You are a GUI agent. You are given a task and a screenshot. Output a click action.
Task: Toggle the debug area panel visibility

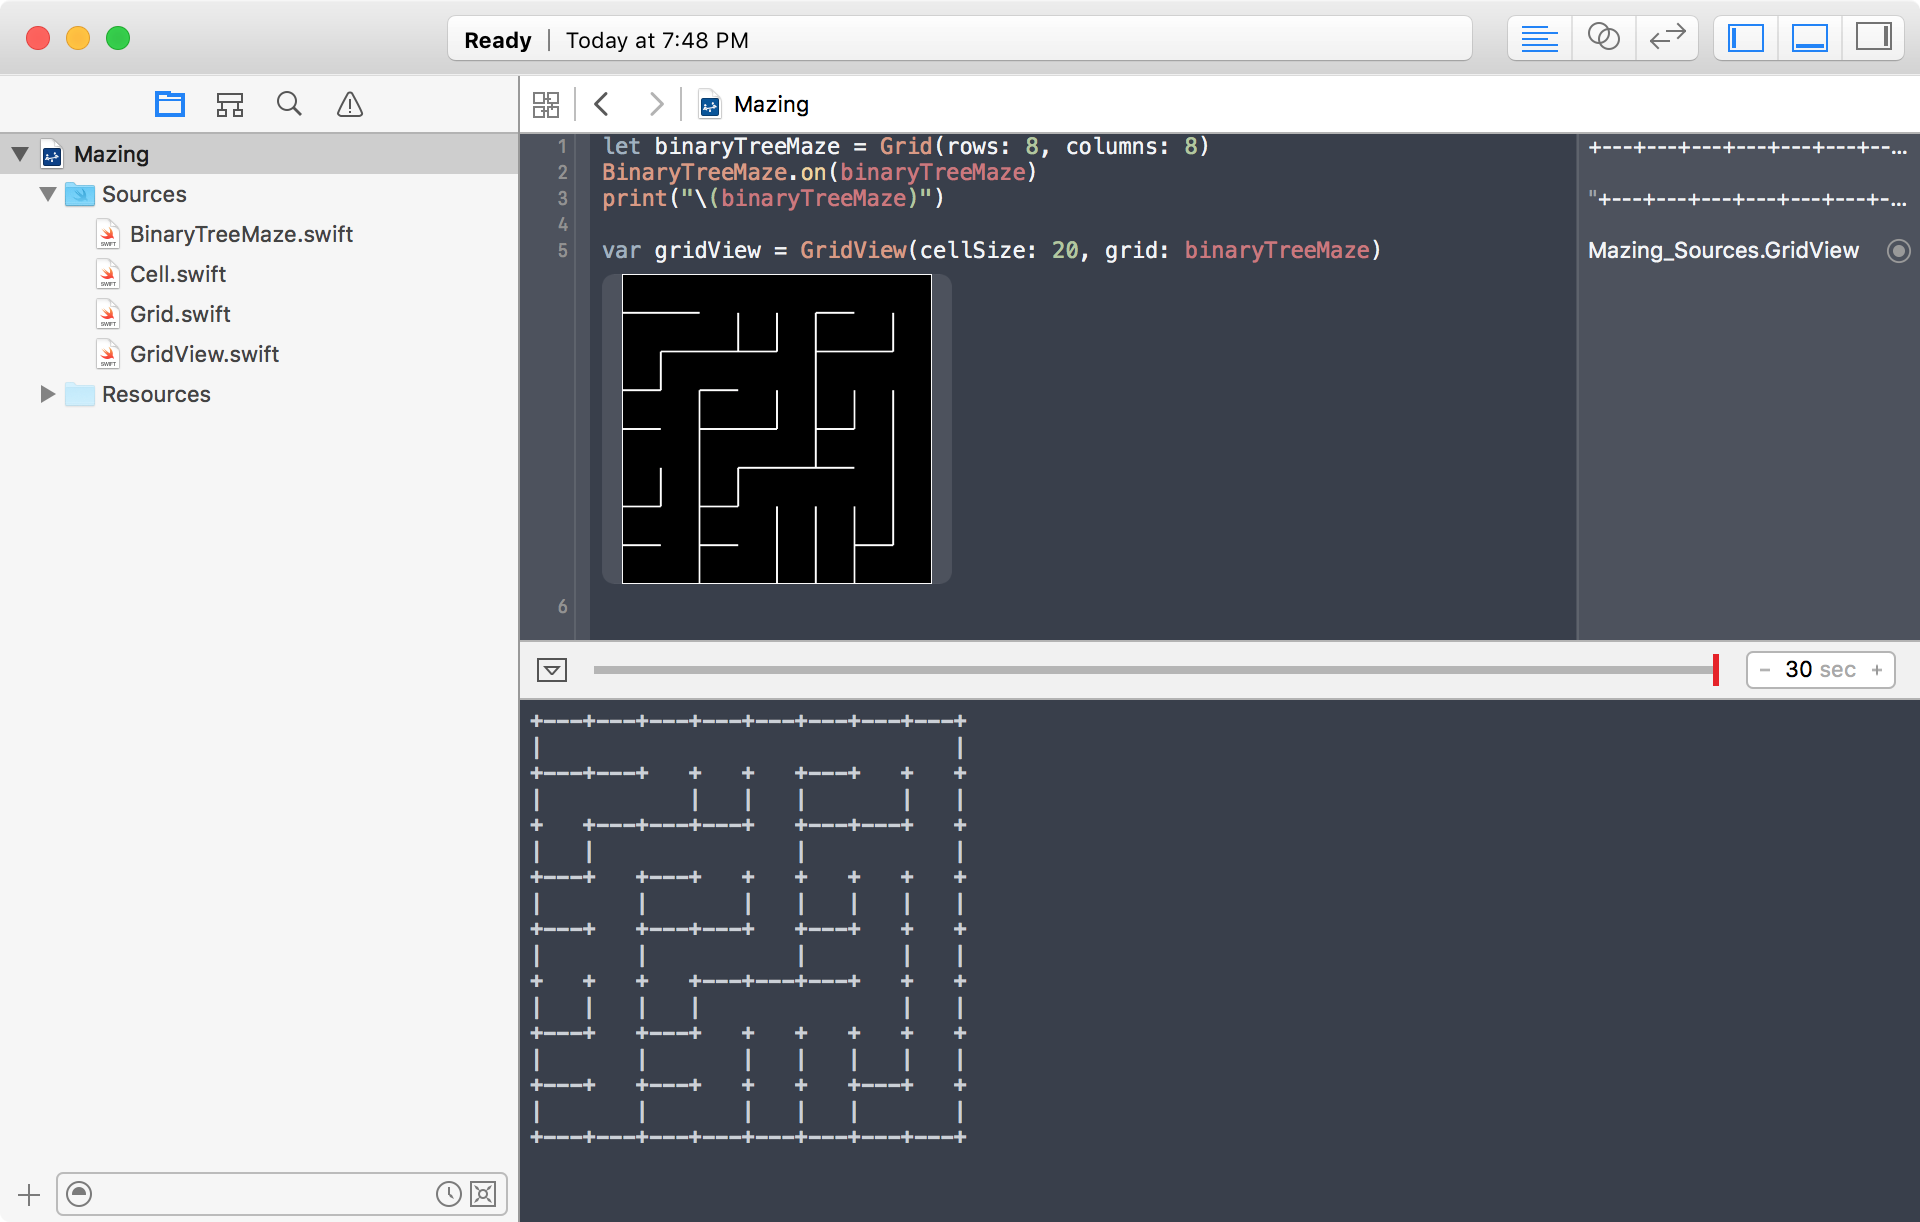click(1810, 38)
